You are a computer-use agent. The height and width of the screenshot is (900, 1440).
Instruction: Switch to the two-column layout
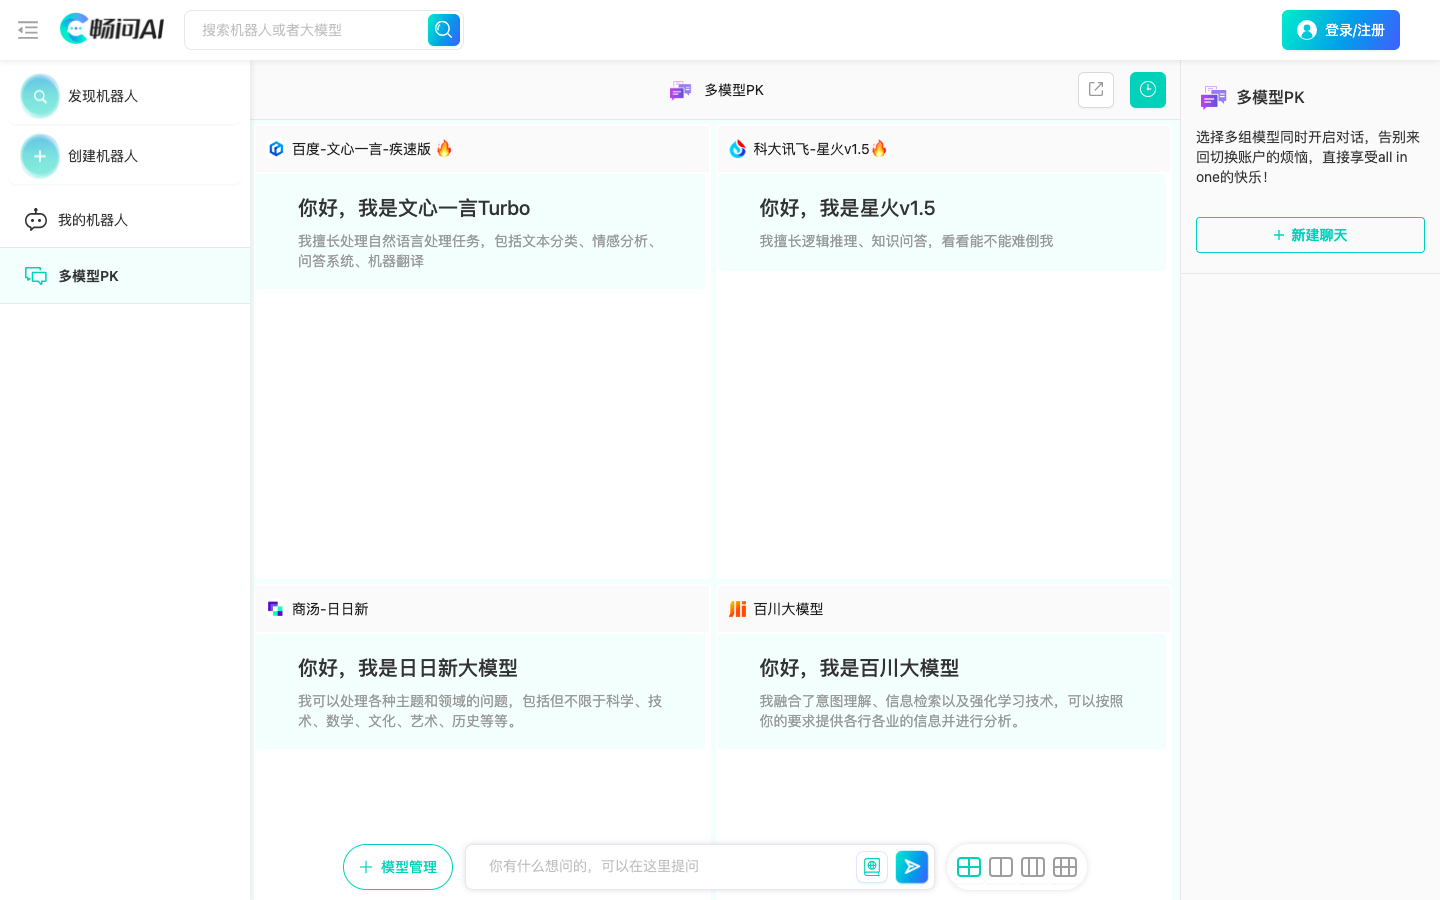[1001, 867]
